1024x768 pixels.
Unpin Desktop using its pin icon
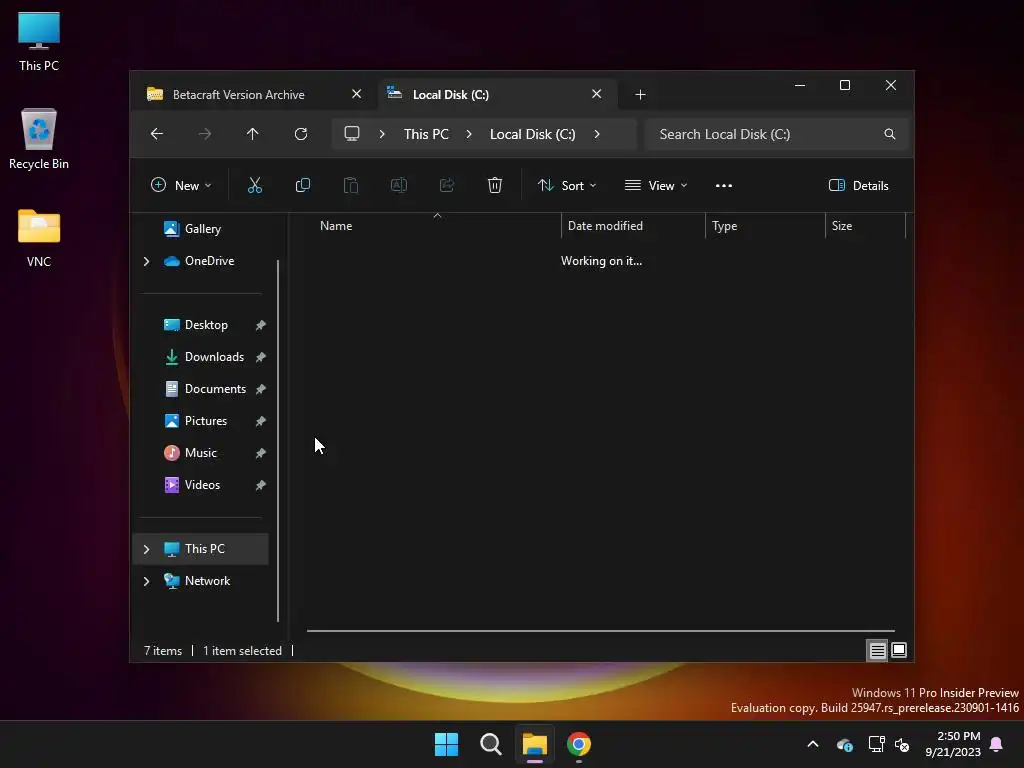(x=261, y=325)
